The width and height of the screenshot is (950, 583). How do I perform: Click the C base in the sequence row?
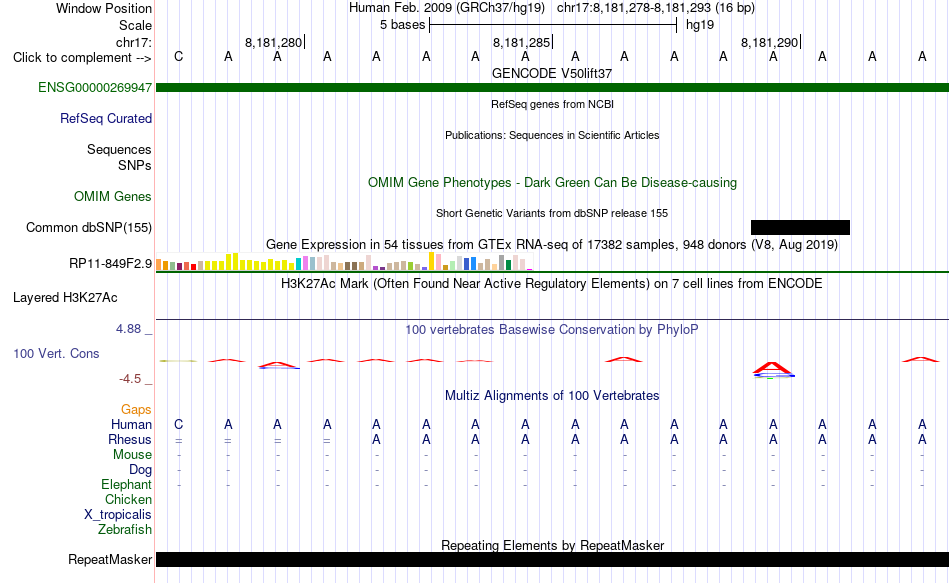178,56
